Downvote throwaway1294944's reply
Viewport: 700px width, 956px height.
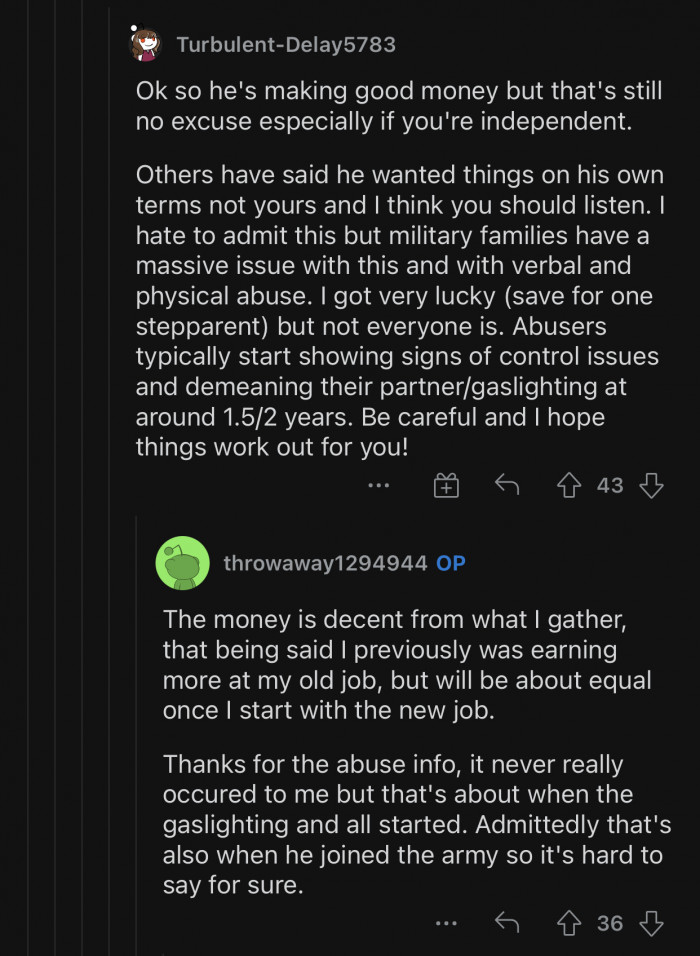[x=652, y=923]
